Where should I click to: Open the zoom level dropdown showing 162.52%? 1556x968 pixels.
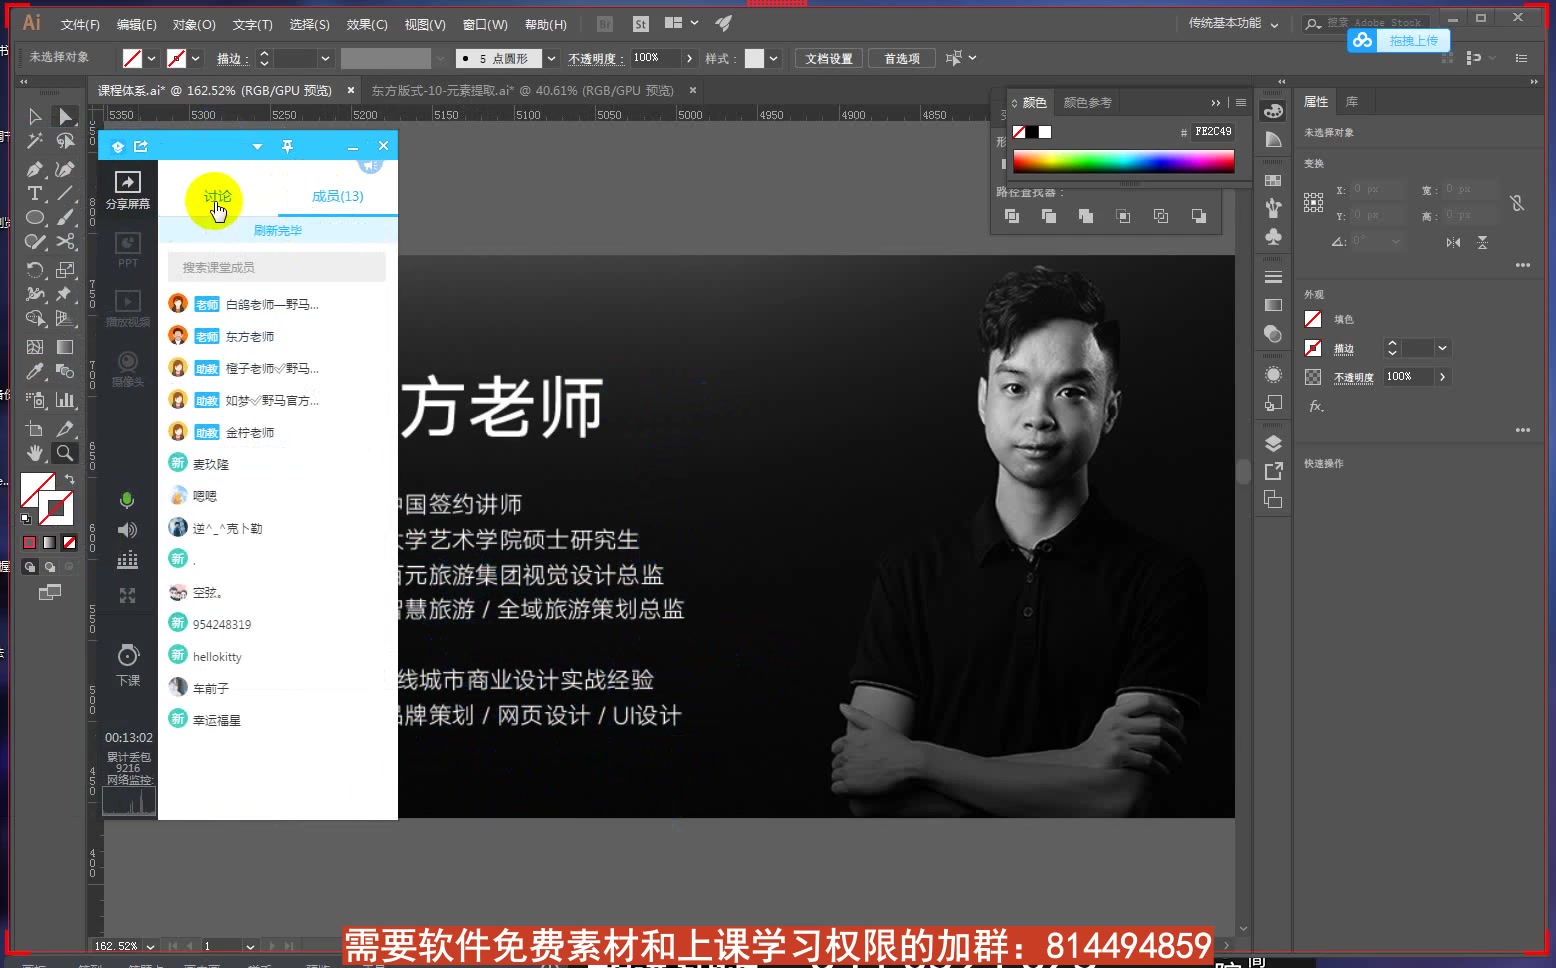click(148, 945)
